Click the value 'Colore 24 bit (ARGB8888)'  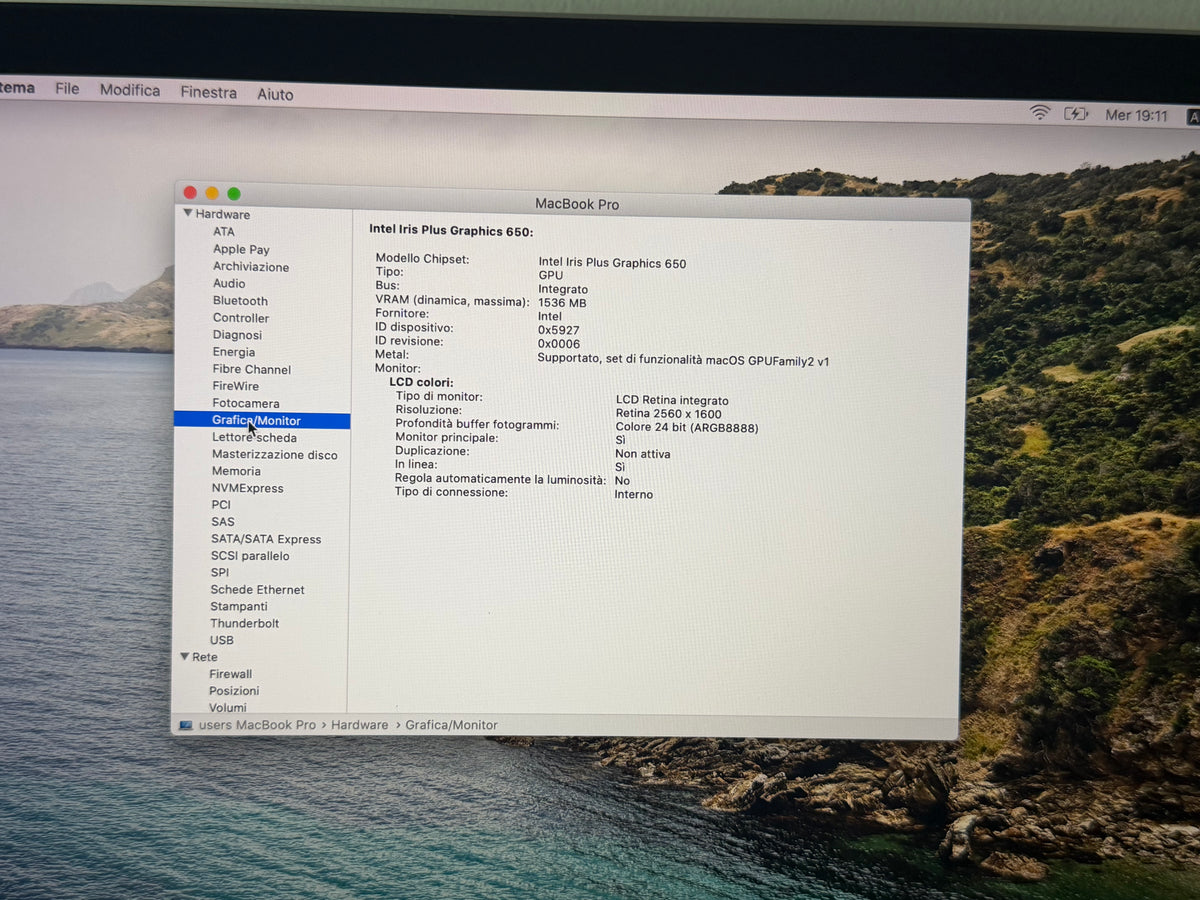[687, 428]
